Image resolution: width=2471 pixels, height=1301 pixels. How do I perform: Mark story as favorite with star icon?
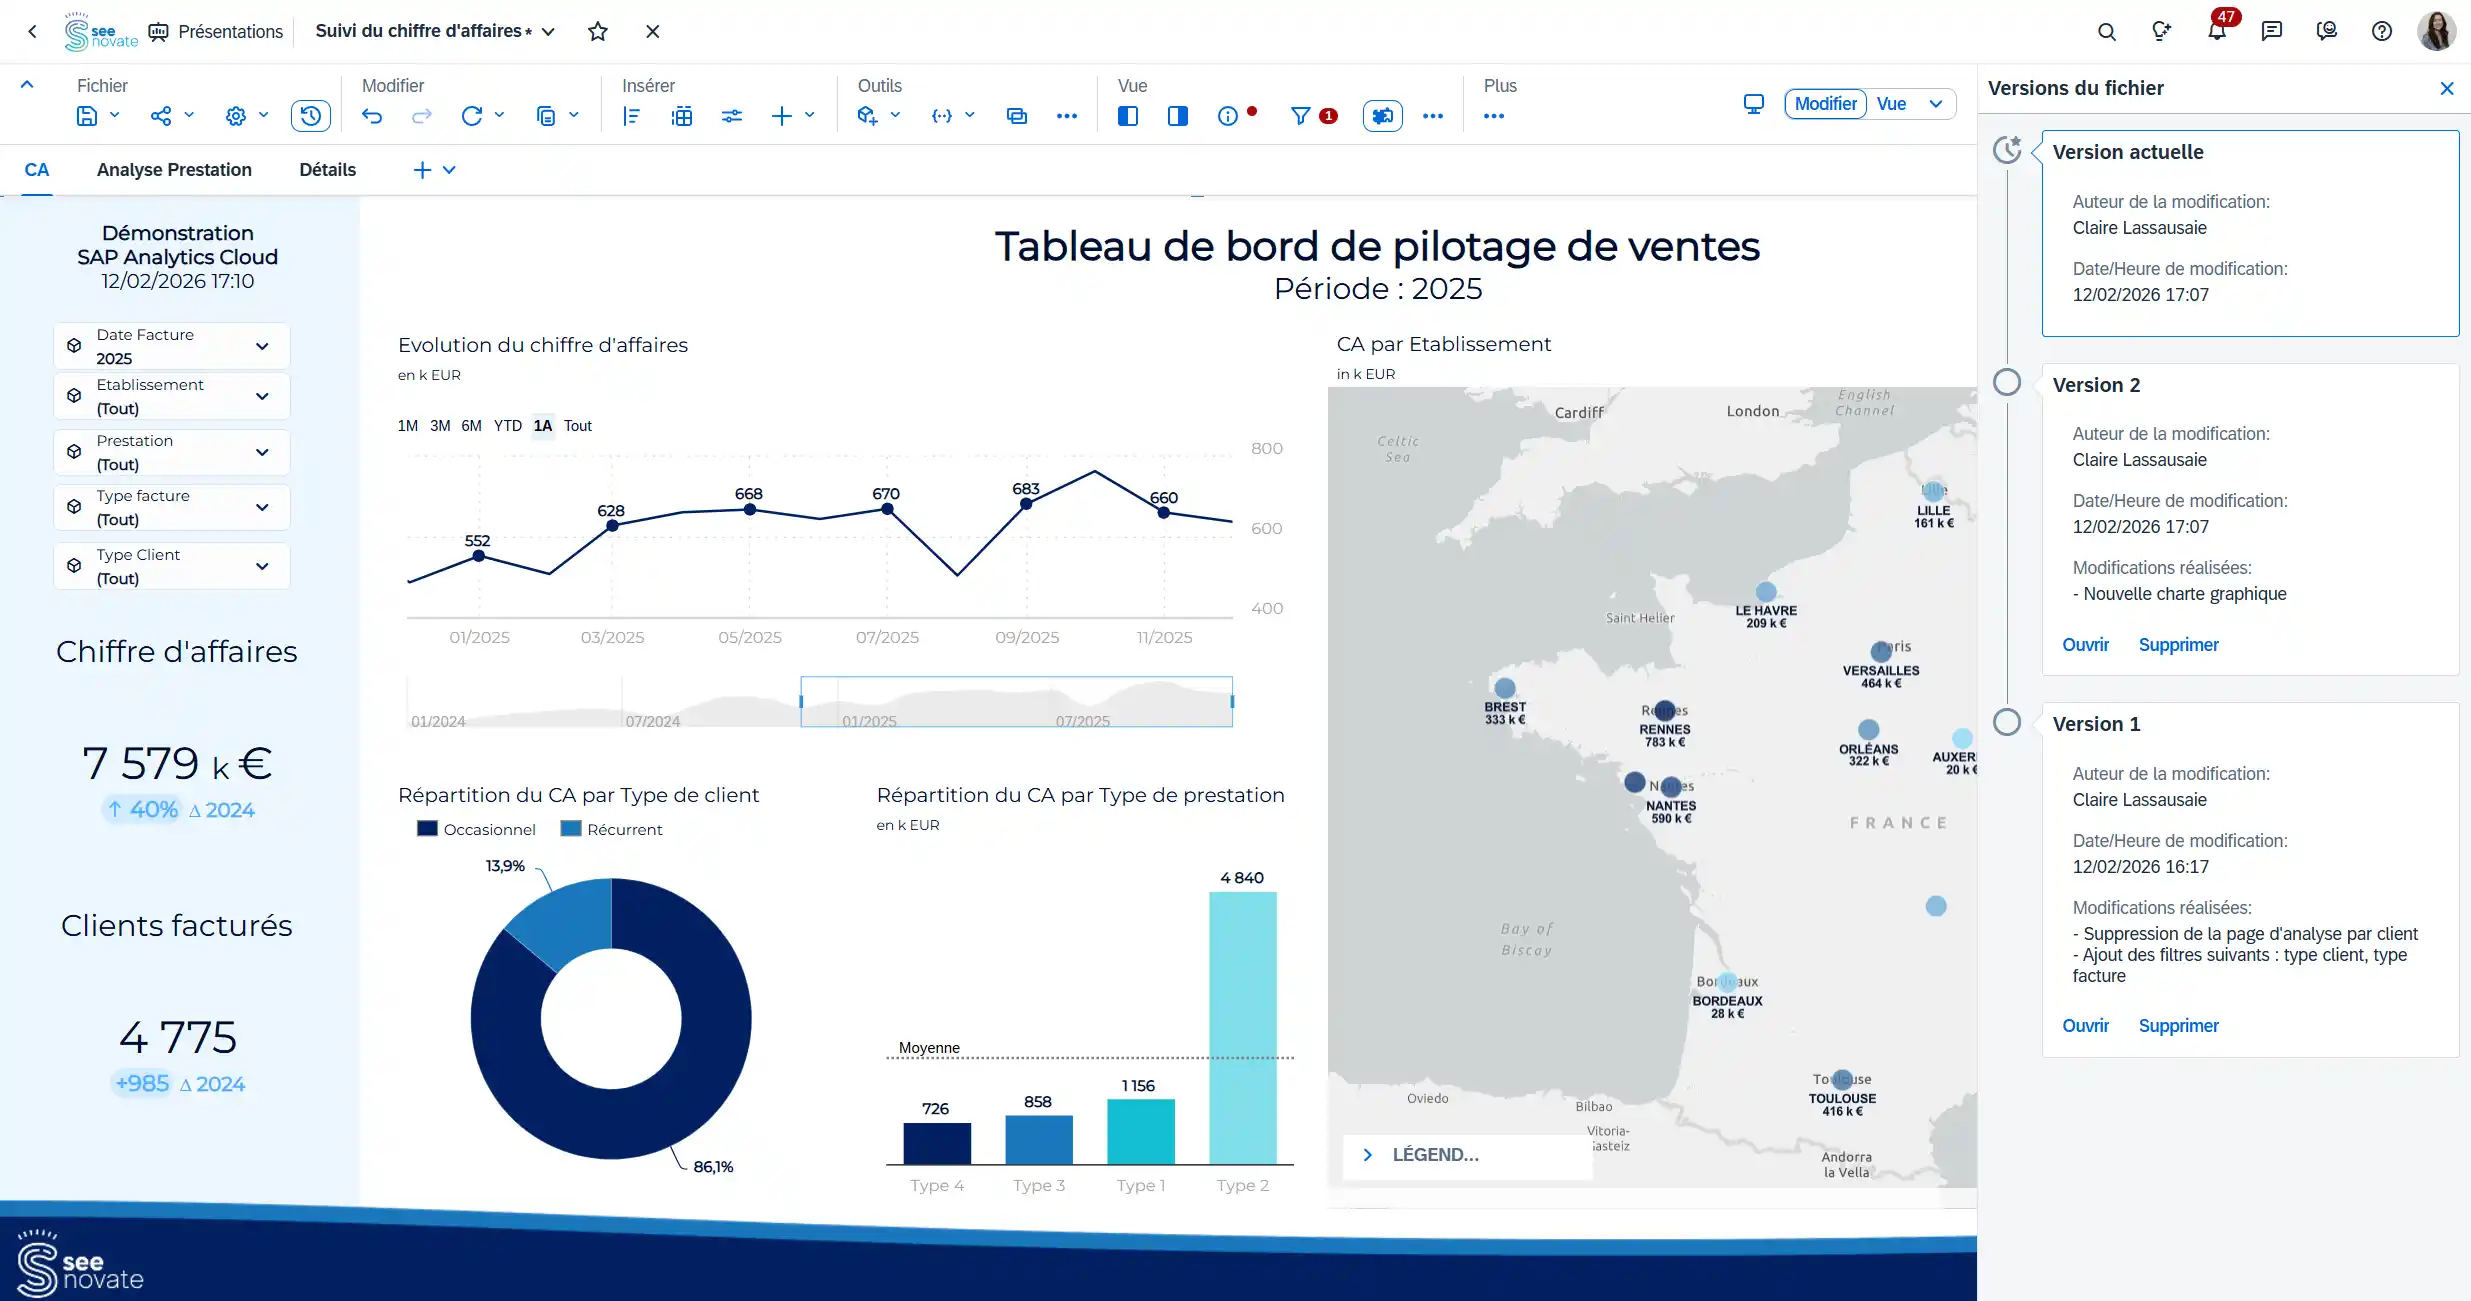point(598,31)
